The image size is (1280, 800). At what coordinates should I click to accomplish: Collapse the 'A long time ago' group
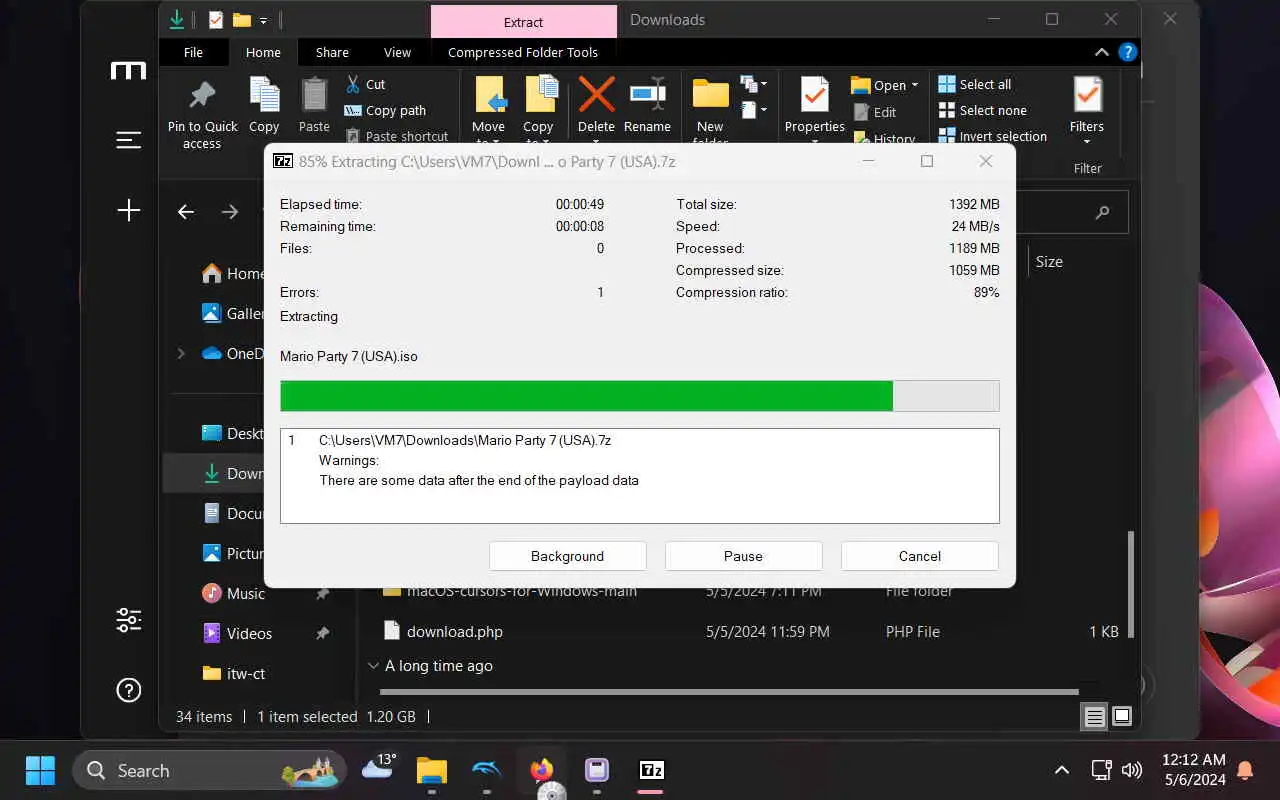tap(373, 666)
